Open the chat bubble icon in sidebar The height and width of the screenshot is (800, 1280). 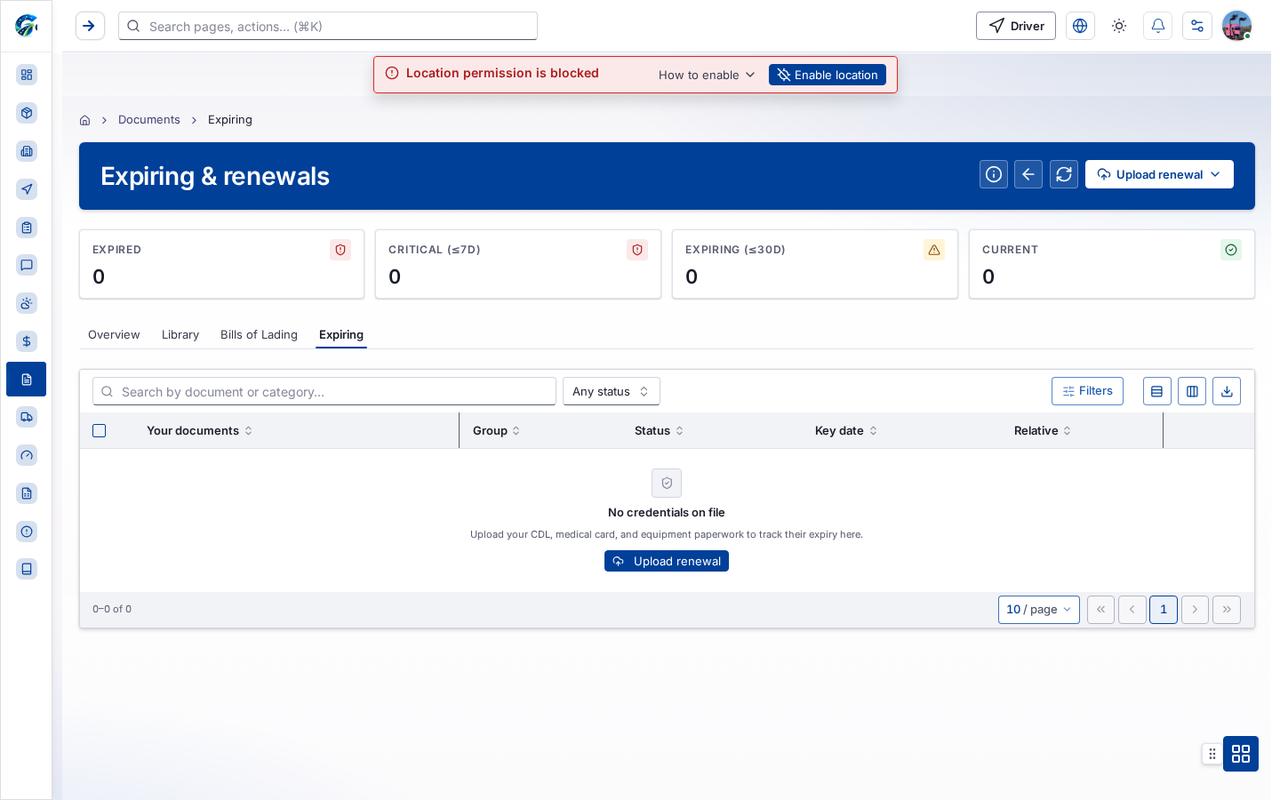(x=27, y=265)
